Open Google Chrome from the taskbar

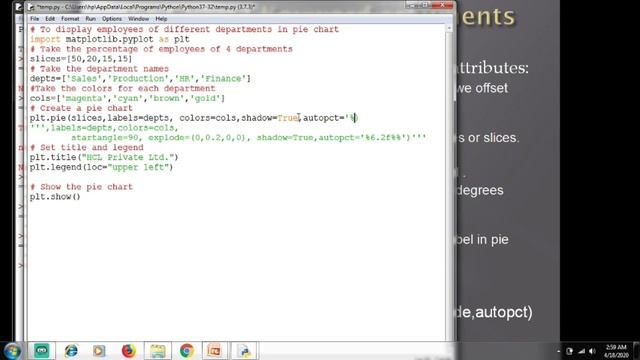[x=187, y=351]
